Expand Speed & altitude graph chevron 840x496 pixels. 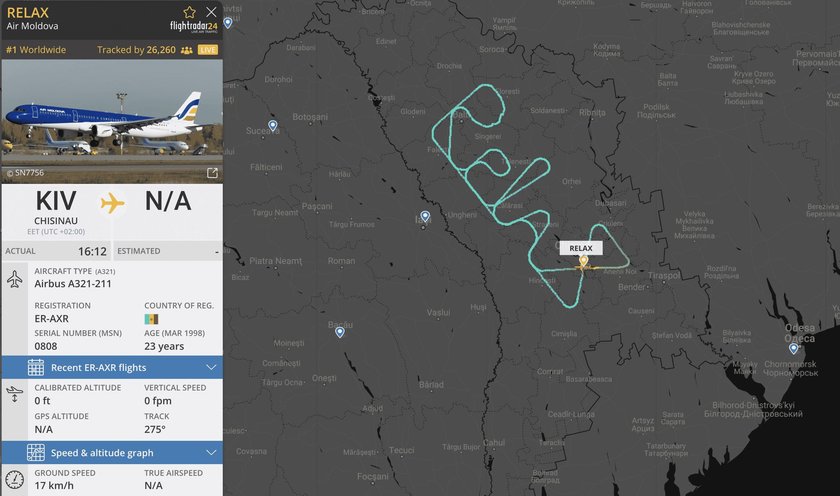[210, 452]
